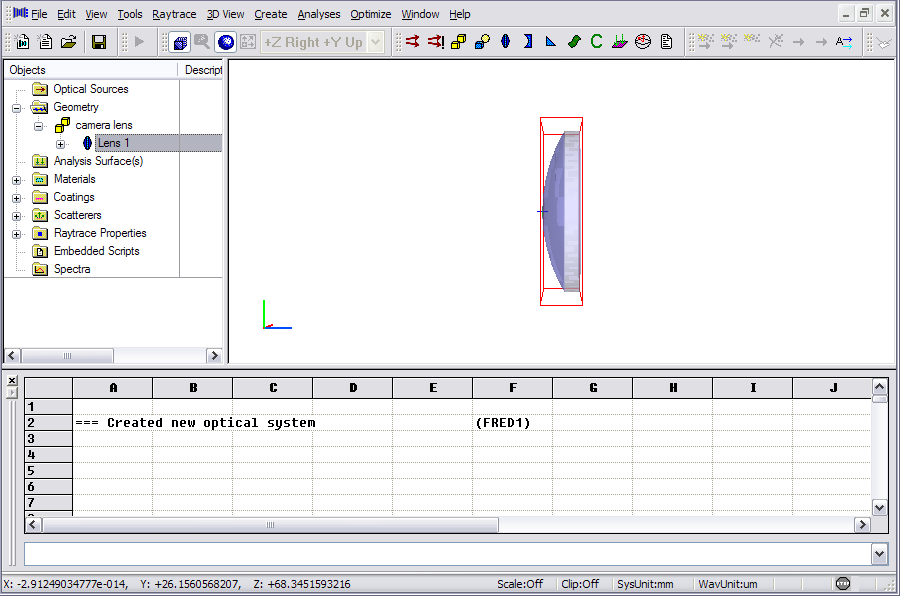Click the blue sphere shaded view icon

coord(225,42)
